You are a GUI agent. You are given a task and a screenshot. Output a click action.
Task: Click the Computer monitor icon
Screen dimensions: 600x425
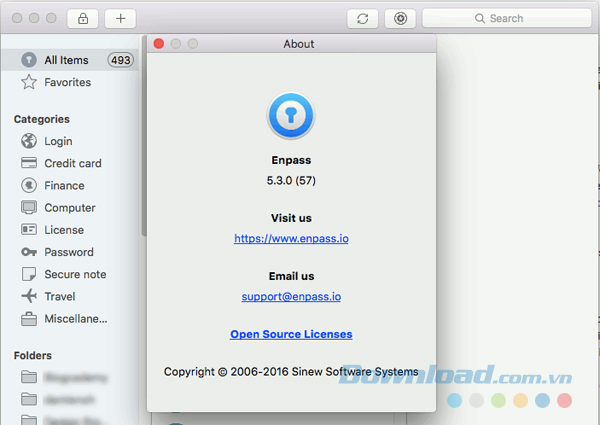(29, 207)
